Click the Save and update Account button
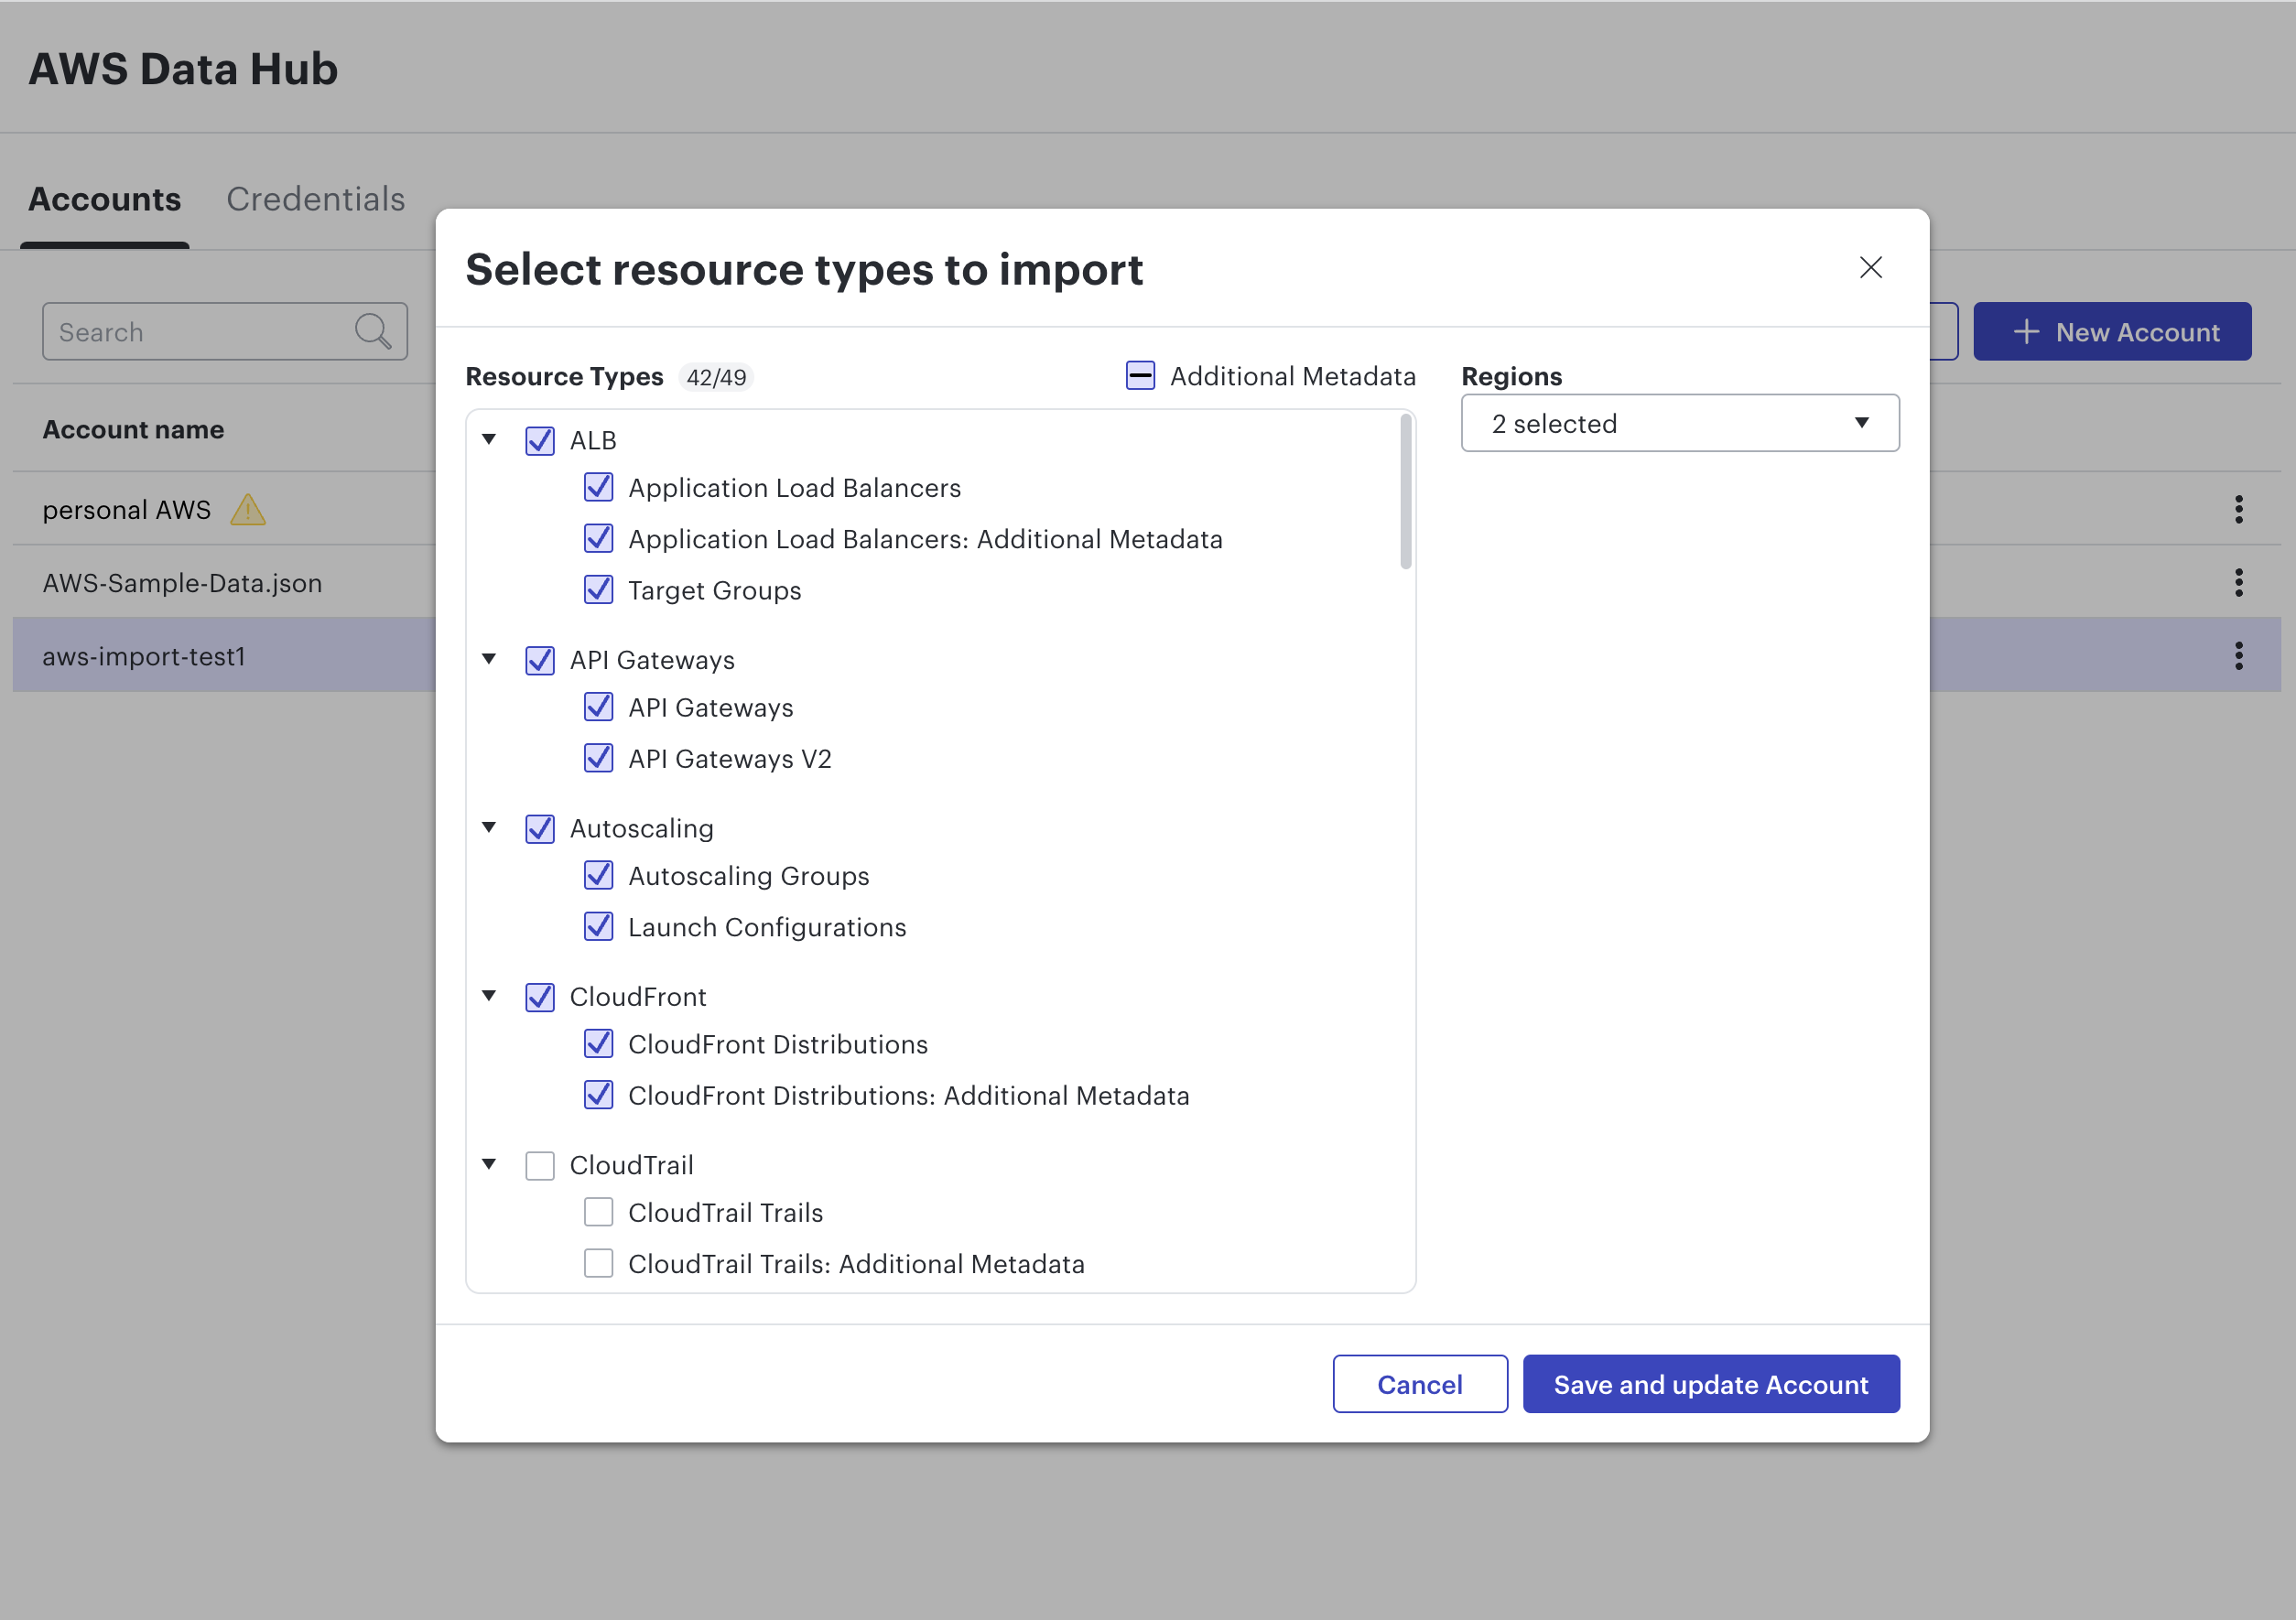Viewport: 2296px width, 1620px height. (1711, 1384)
